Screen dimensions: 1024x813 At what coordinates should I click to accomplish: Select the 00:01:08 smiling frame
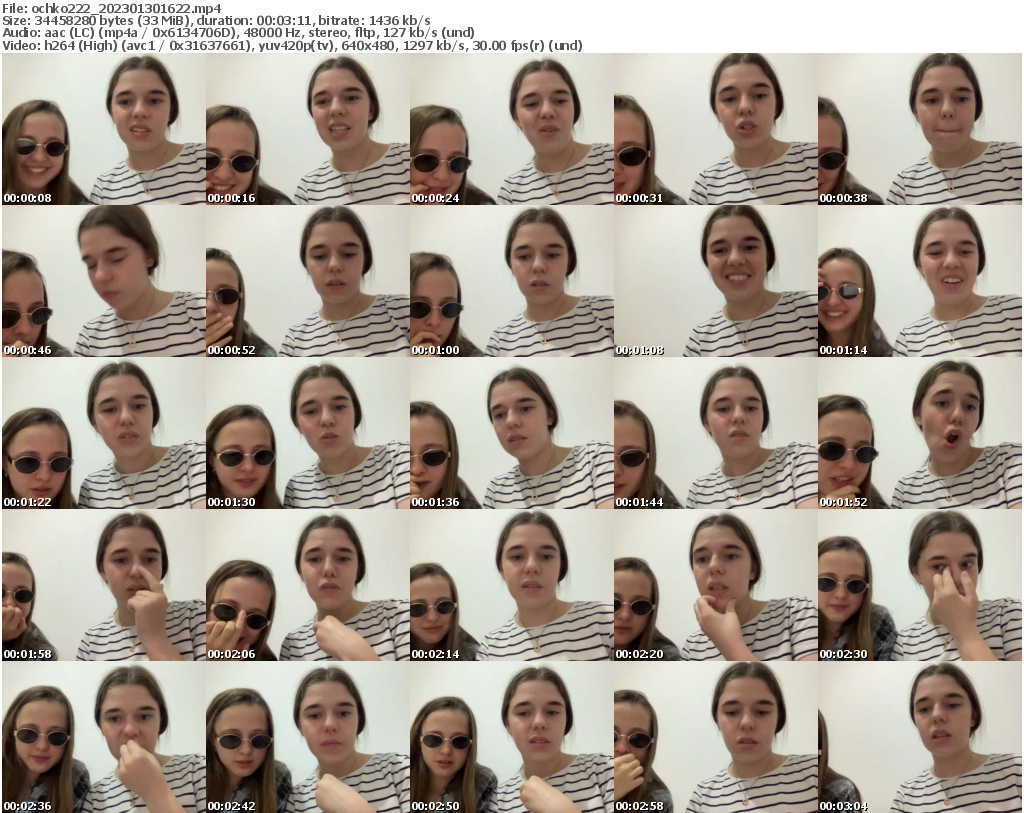[715, 282]
